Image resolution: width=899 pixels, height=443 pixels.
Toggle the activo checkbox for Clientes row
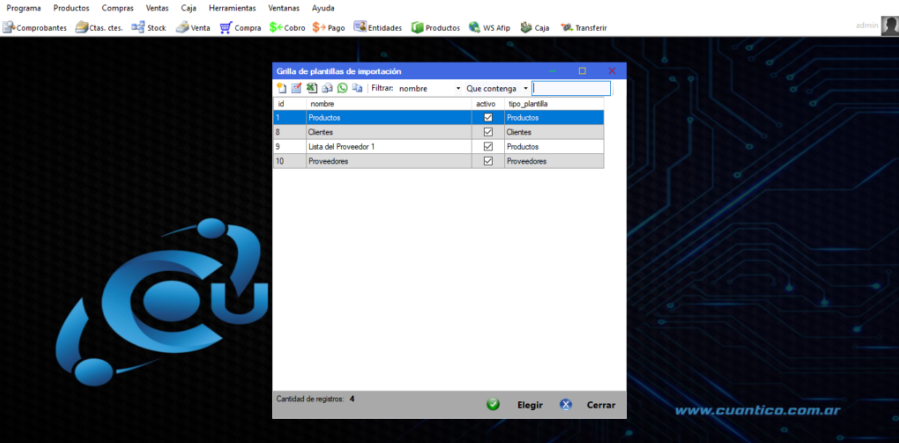[488, 132]
